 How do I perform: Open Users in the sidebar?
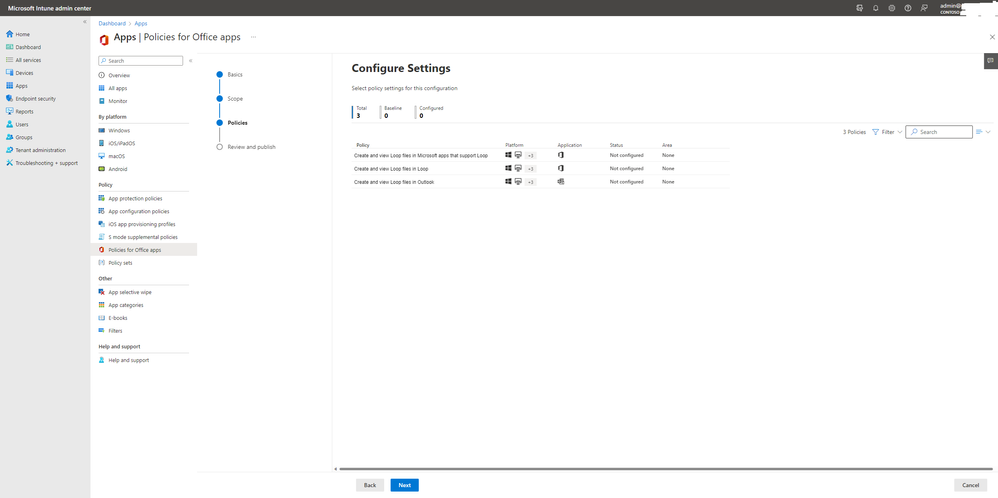[x=17, y=124]
